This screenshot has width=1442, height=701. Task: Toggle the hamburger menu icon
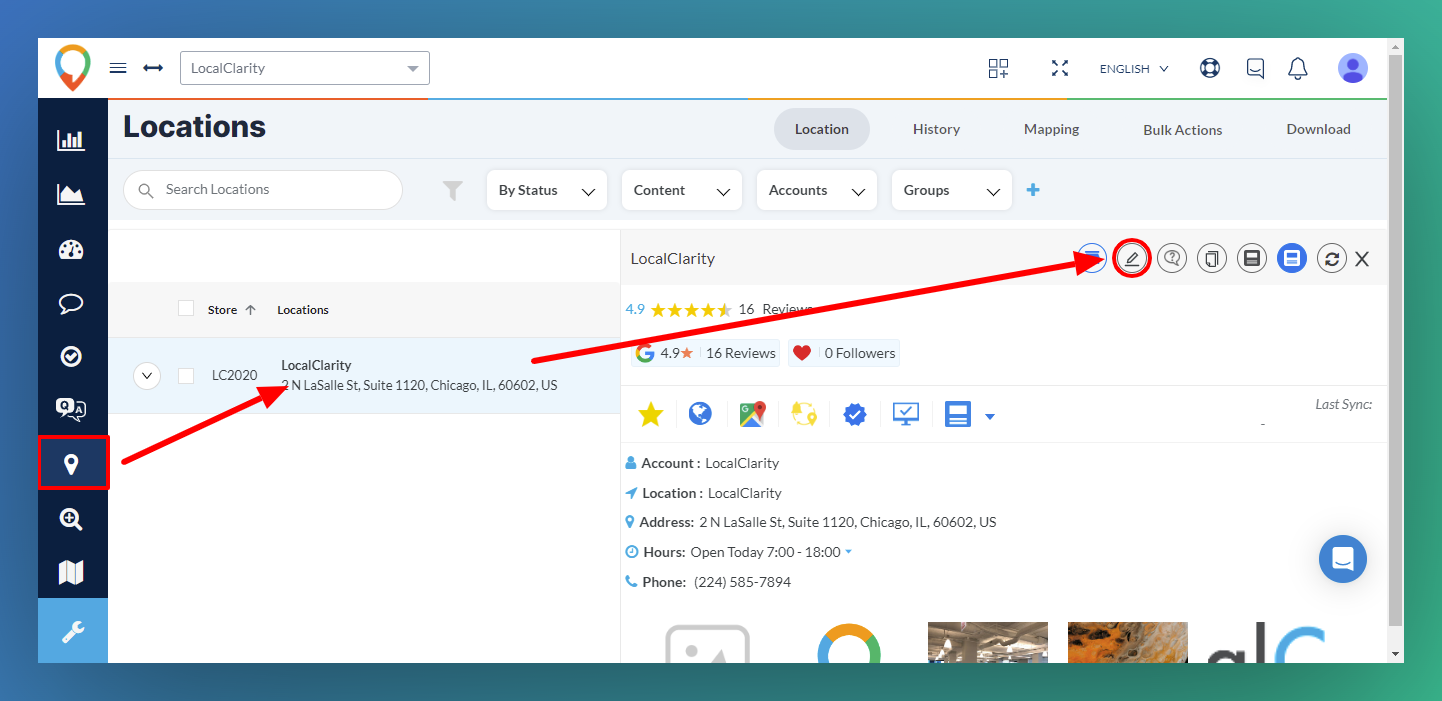pos(118,68)
